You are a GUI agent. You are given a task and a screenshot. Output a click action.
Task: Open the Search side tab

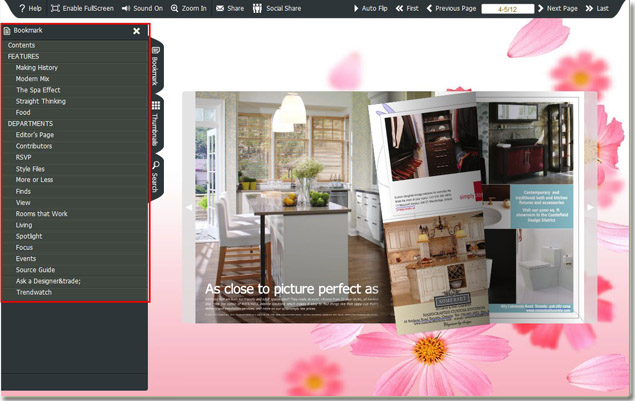(156, 177)
